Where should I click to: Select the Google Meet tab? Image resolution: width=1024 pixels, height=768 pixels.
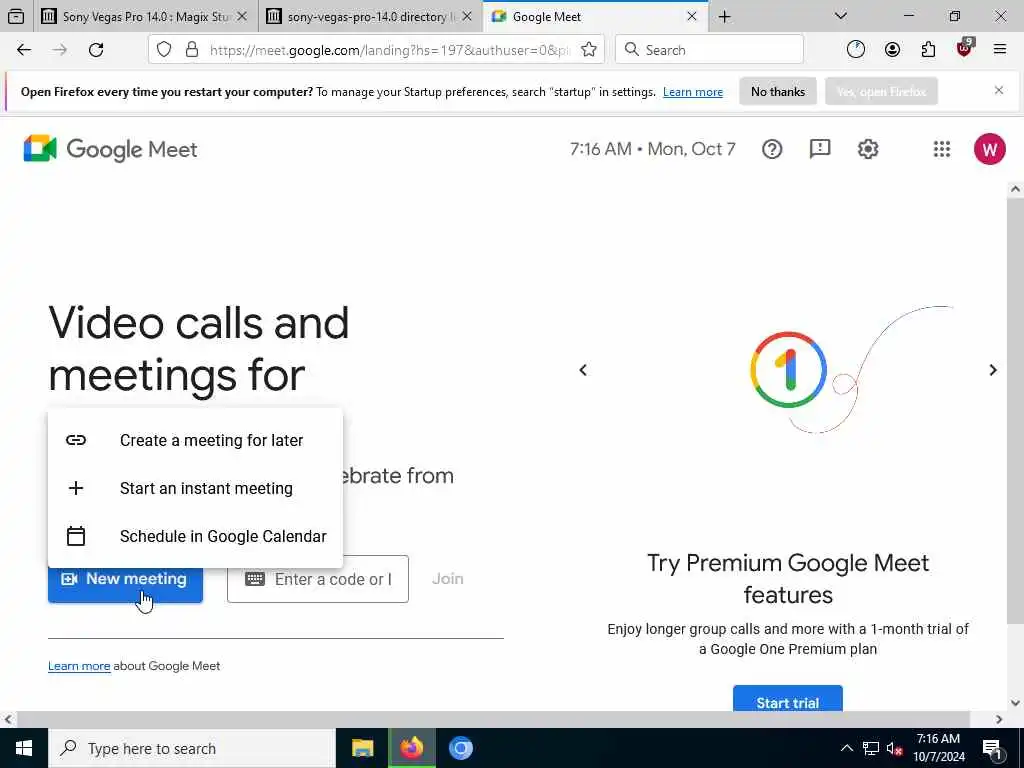[595, 16]
